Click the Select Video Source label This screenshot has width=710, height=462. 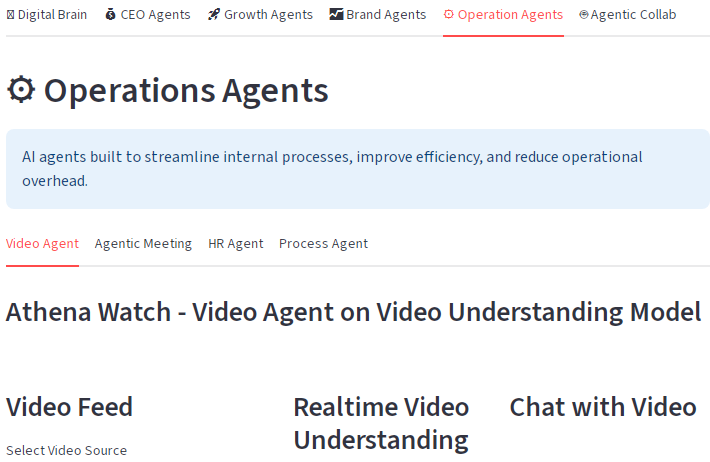click(67, 450)
